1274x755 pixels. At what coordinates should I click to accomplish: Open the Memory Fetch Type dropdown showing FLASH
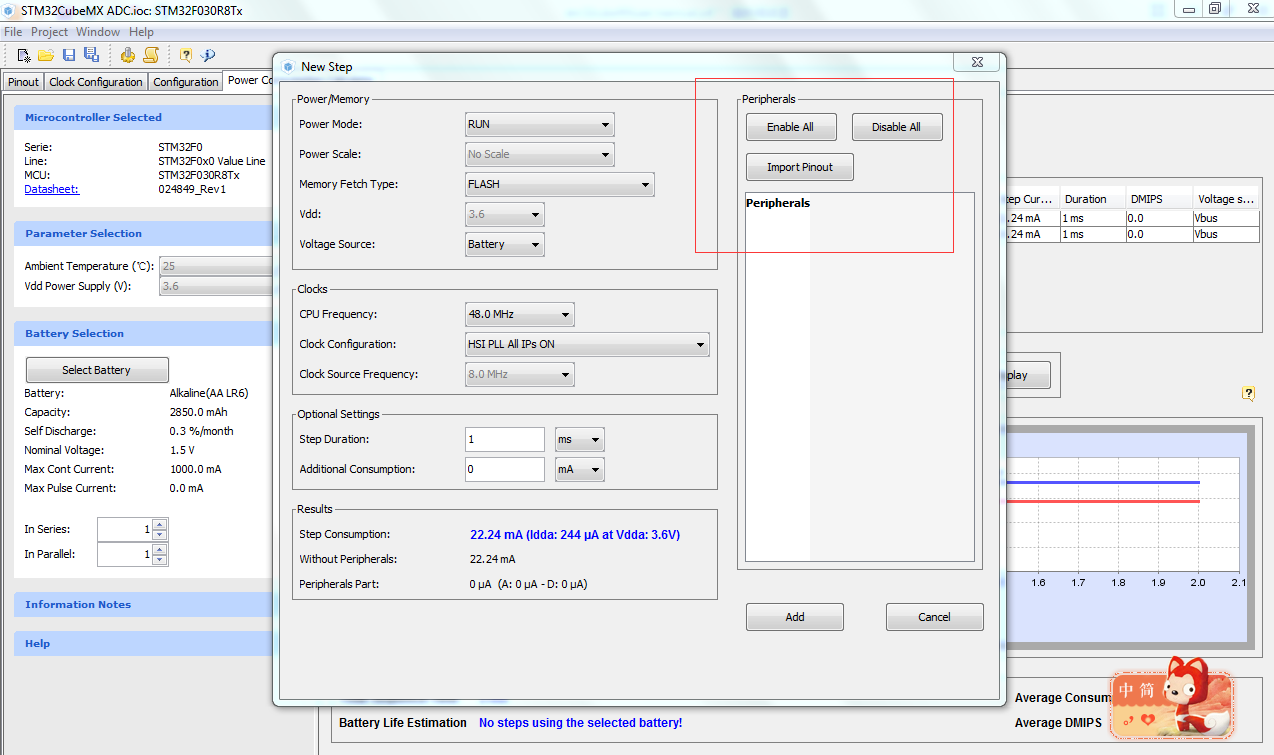560,184
